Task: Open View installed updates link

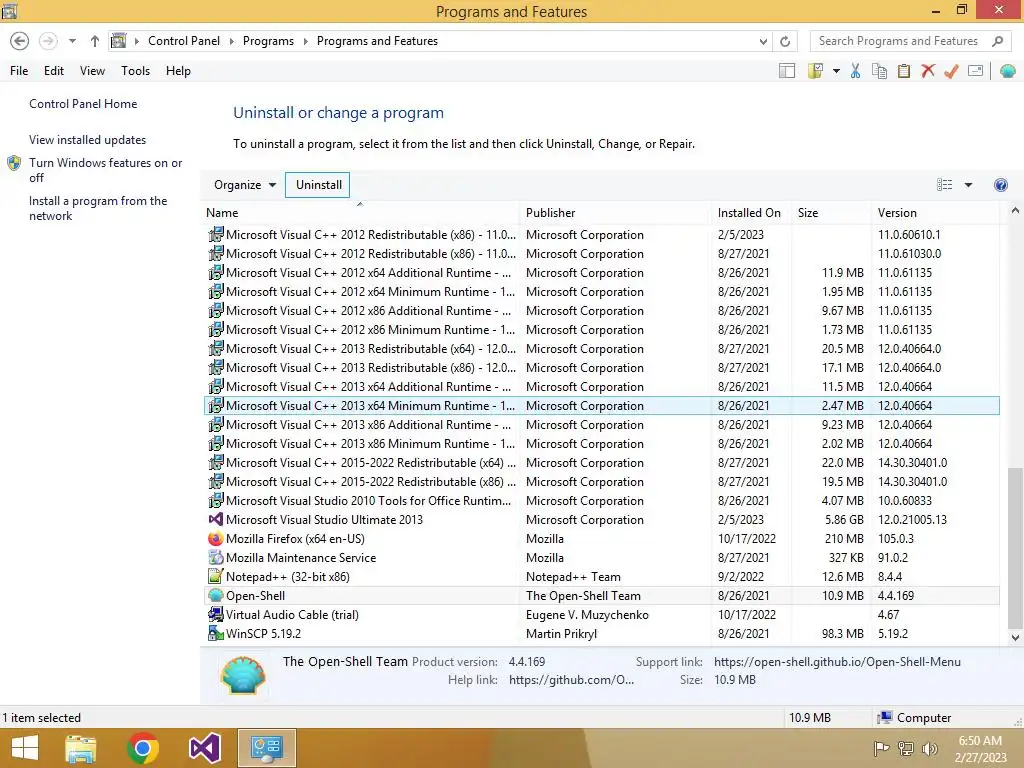Action: 87,140
